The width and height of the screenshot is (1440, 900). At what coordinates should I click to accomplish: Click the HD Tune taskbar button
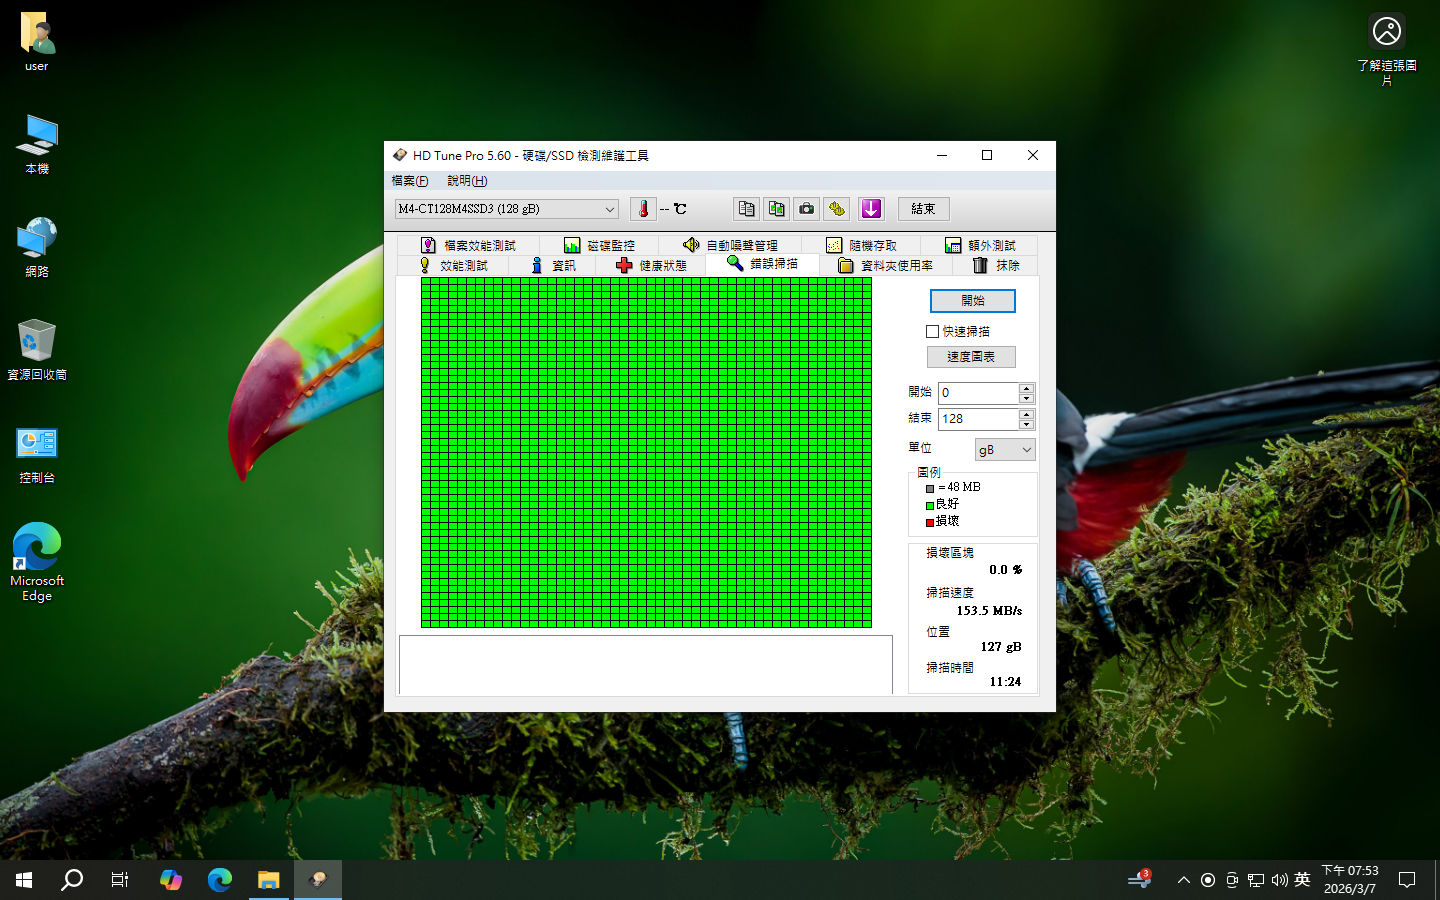(318, 880)
